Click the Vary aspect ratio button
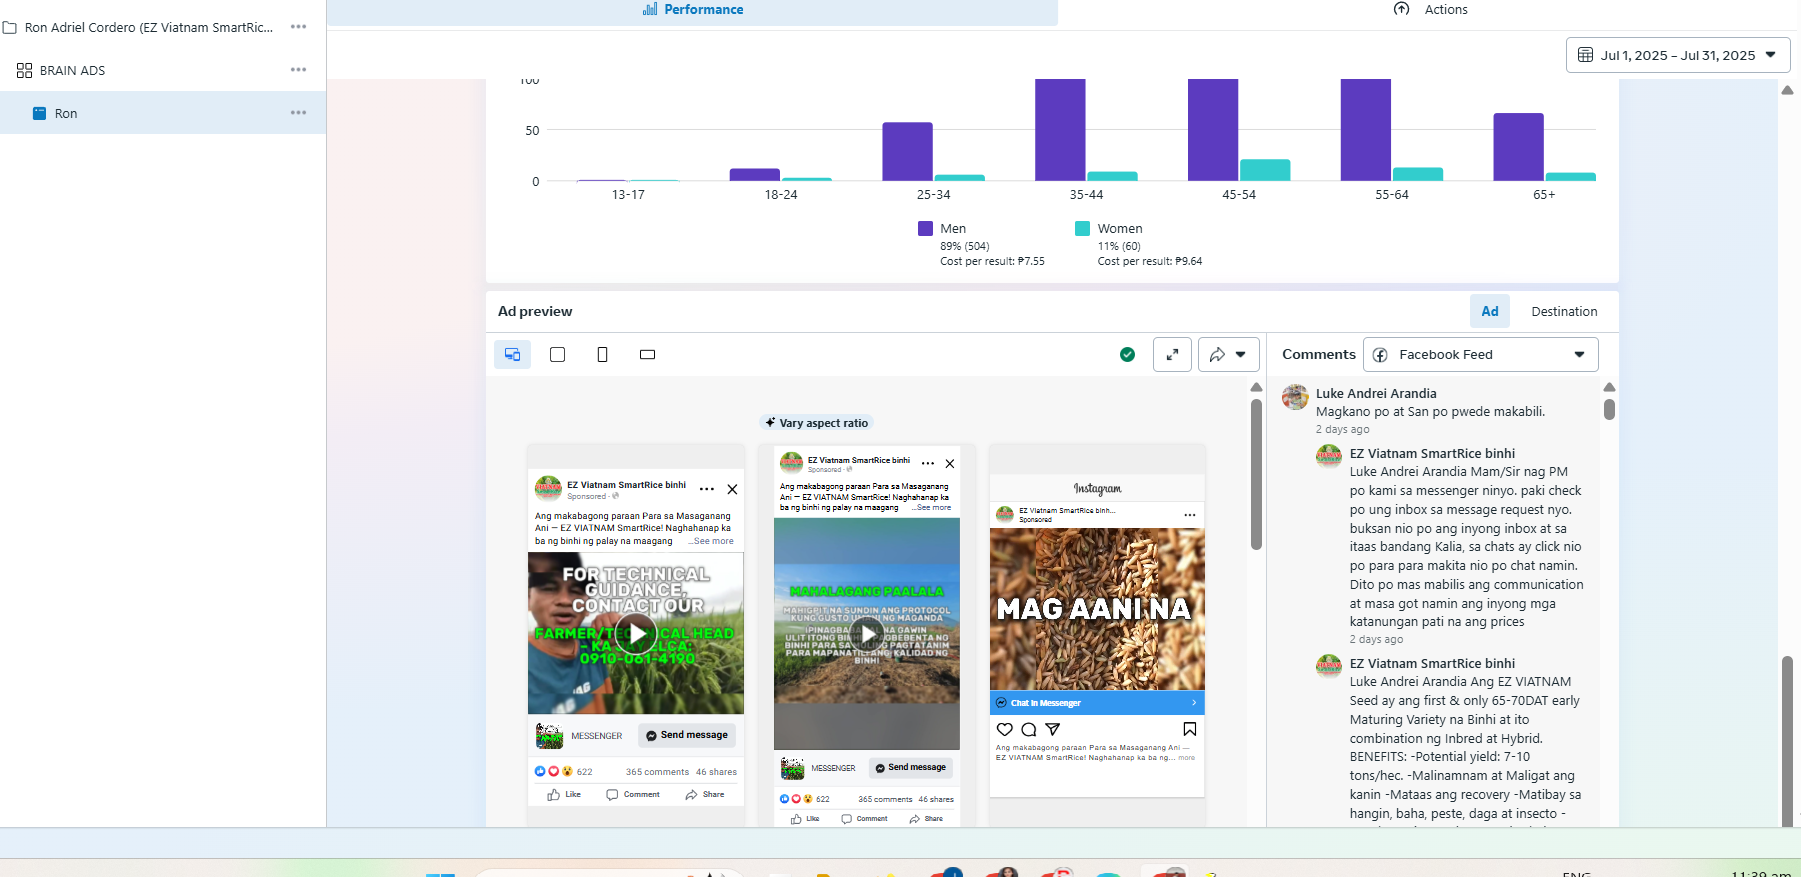 (x=816, y=423)
